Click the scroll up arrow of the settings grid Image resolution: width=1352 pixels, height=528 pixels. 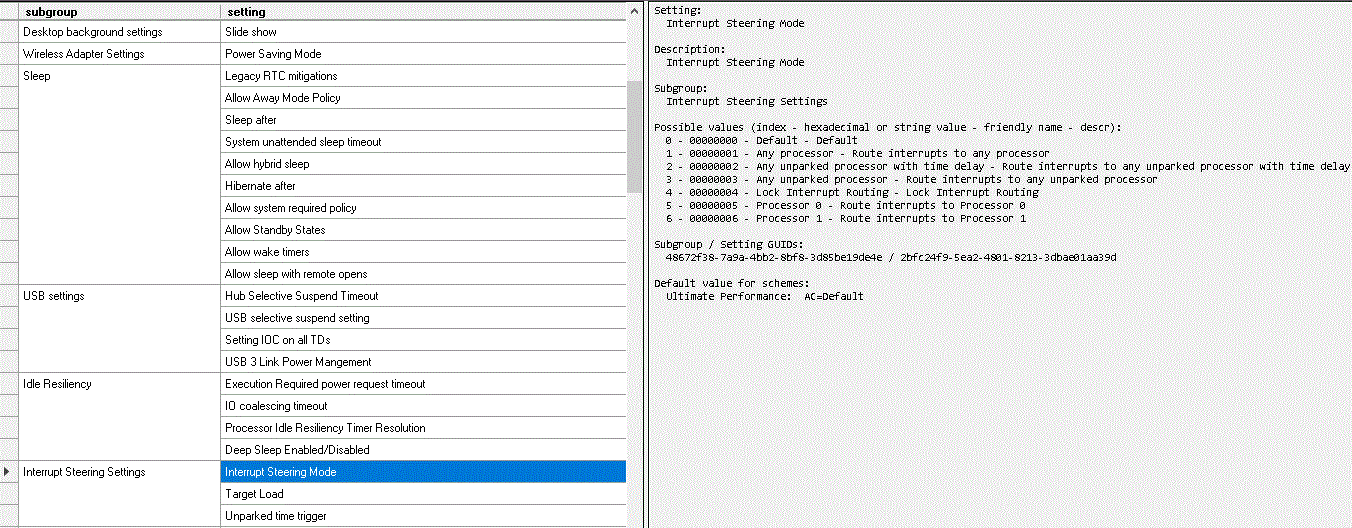pyautogui.click(x=634, y=11)
